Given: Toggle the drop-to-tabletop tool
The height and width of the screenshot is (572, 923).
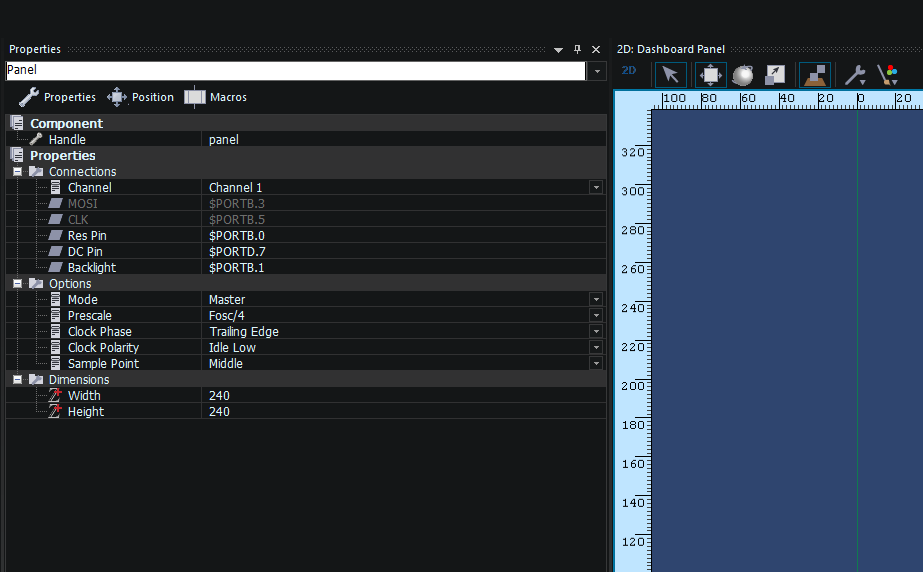Looking at the screenshot, I should pos(815,75).
